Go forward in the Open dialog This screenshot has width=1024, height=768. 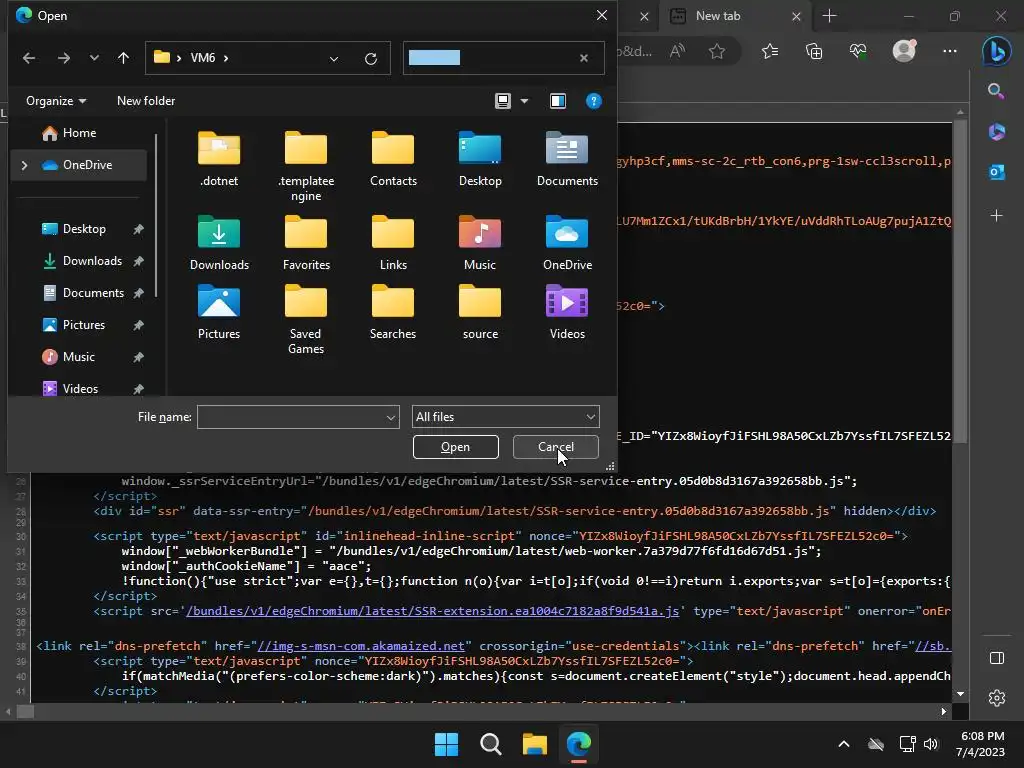click(x=63, y=58)
